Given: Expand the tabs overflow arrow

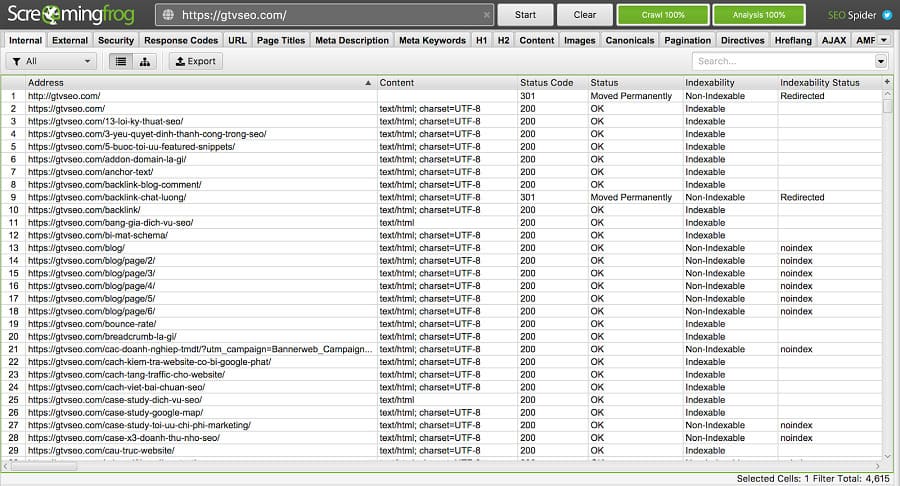Looking at the screenshot, I should coord(884,40).
